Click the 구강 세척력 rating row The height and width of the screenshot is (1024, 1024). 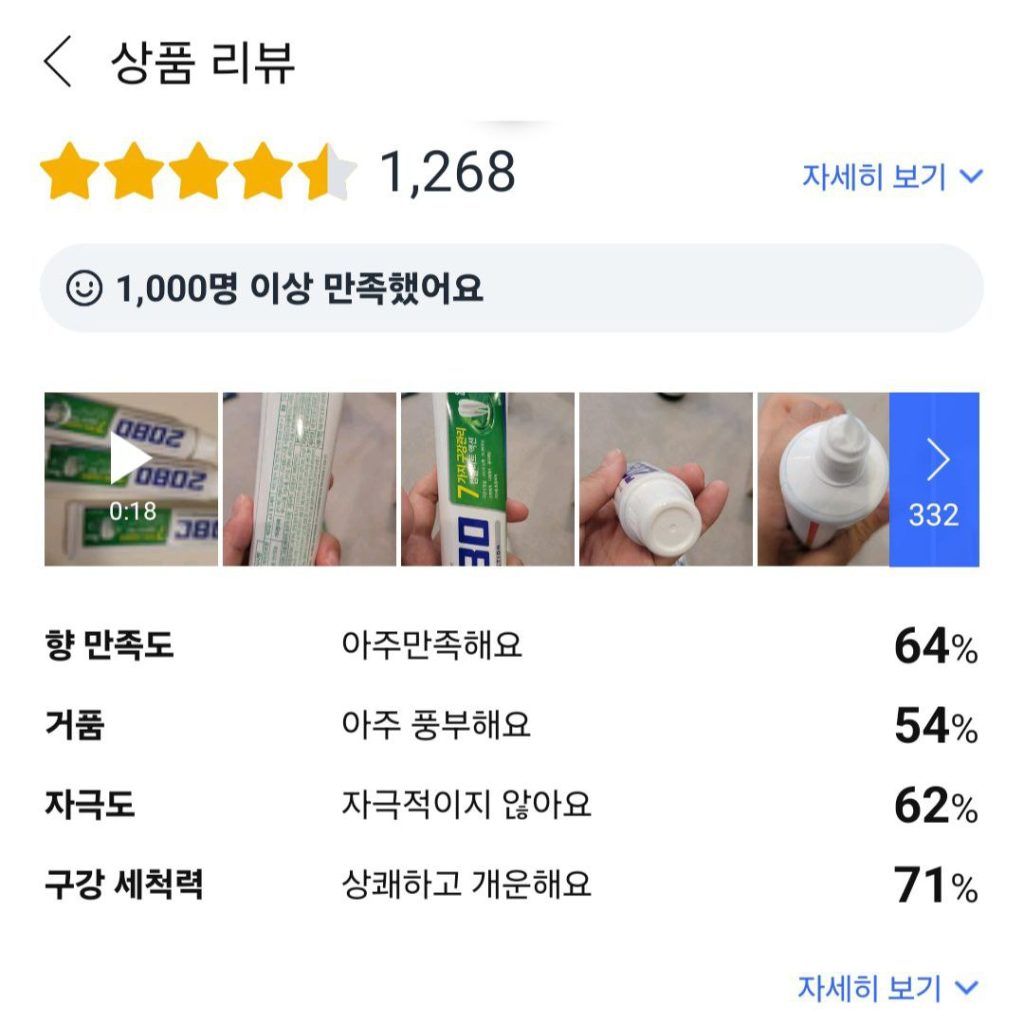pyautogui.click(x=510, y=885)
